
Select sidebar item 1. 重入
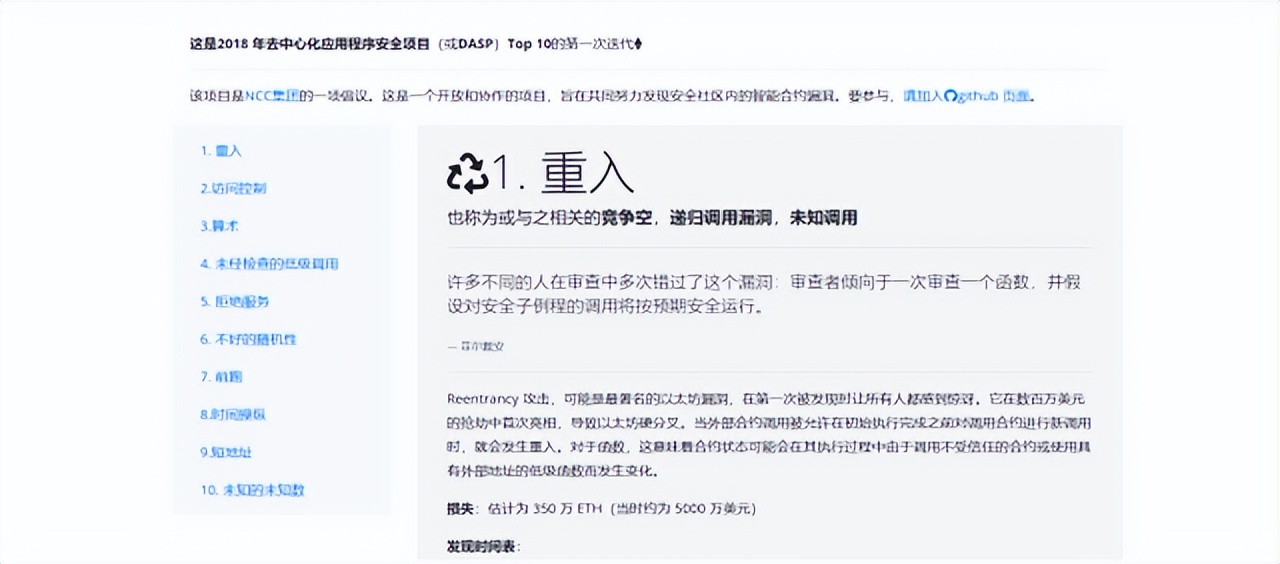221,151
